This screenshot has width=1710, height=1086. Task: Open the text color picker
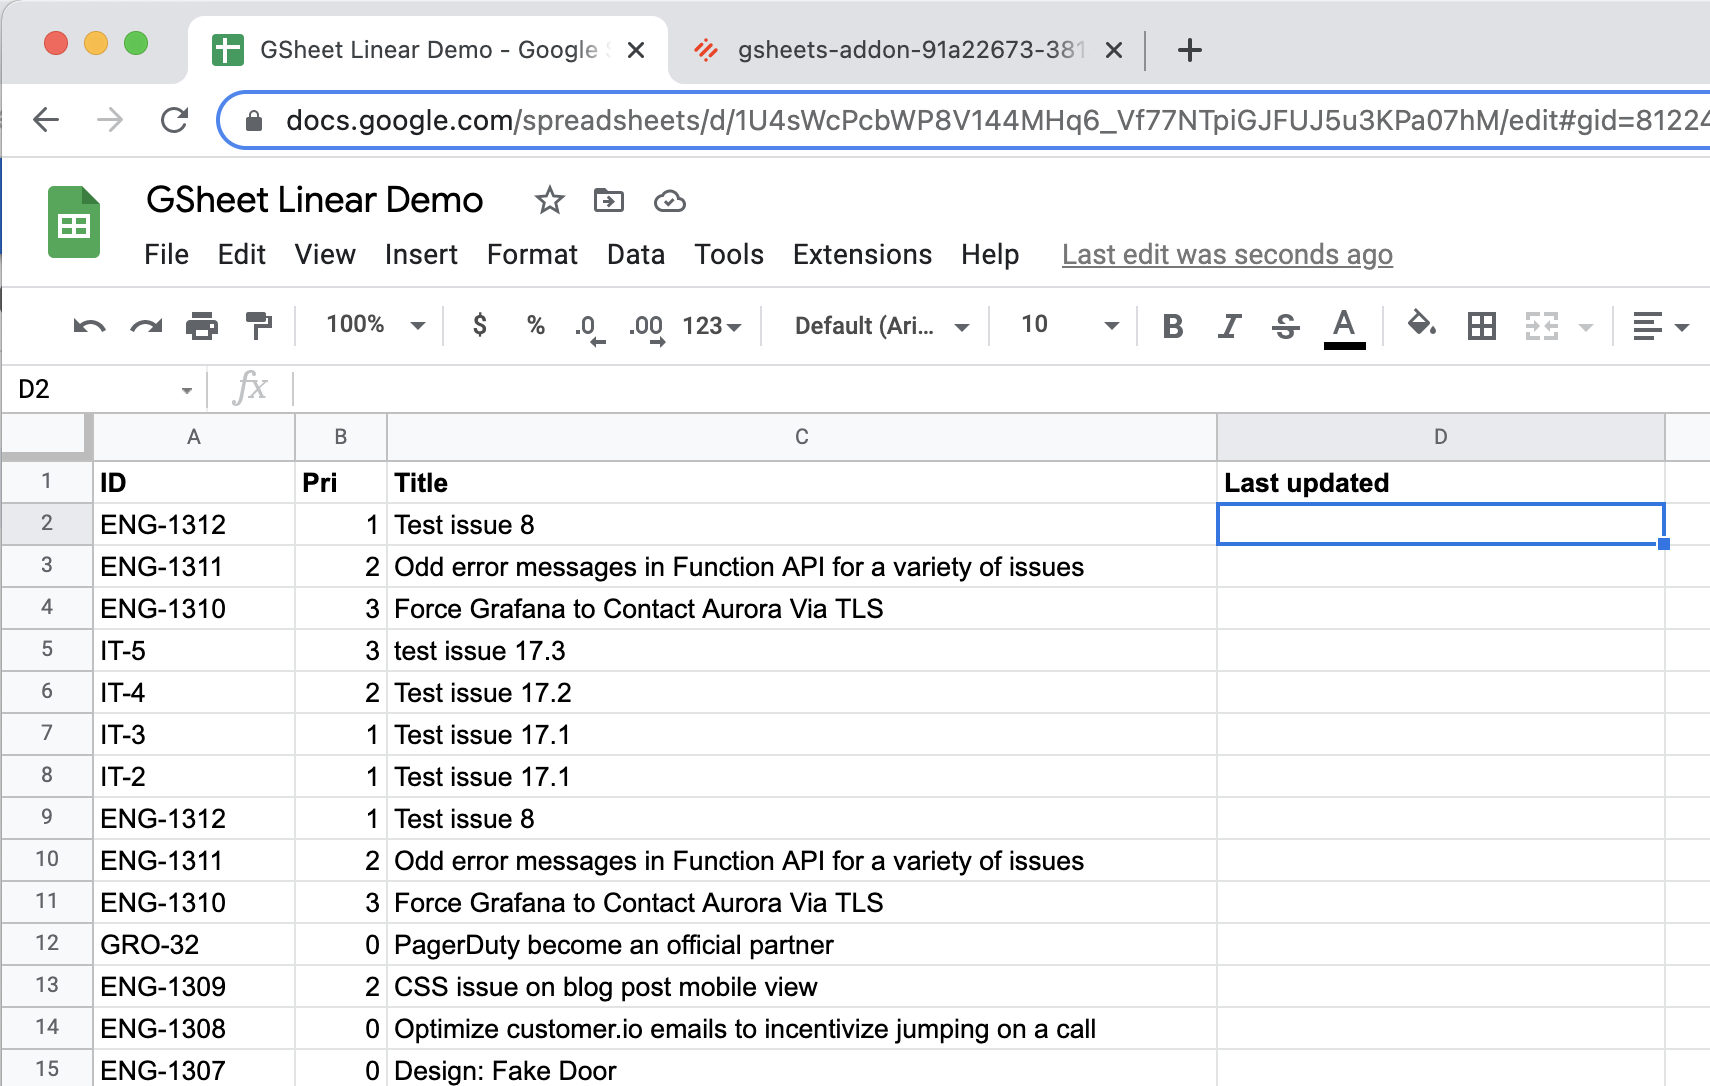tap(1344, 328)
